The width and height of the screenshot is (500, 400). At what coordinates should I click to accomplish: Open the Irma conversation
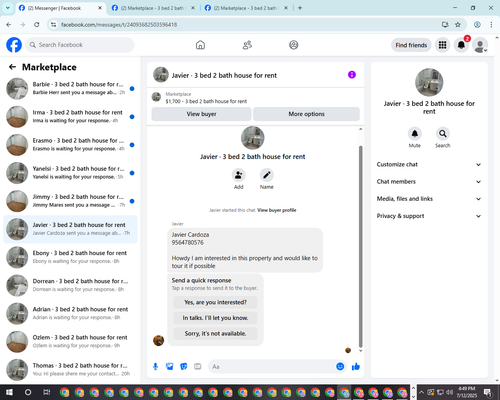pos(70,117)
